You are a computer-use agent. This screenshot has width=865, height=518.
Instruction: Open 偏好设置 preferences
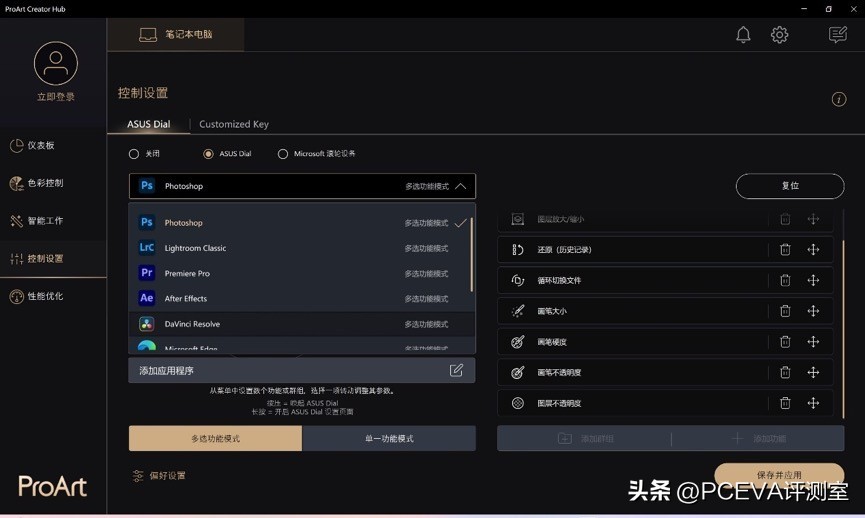(159, 476)
